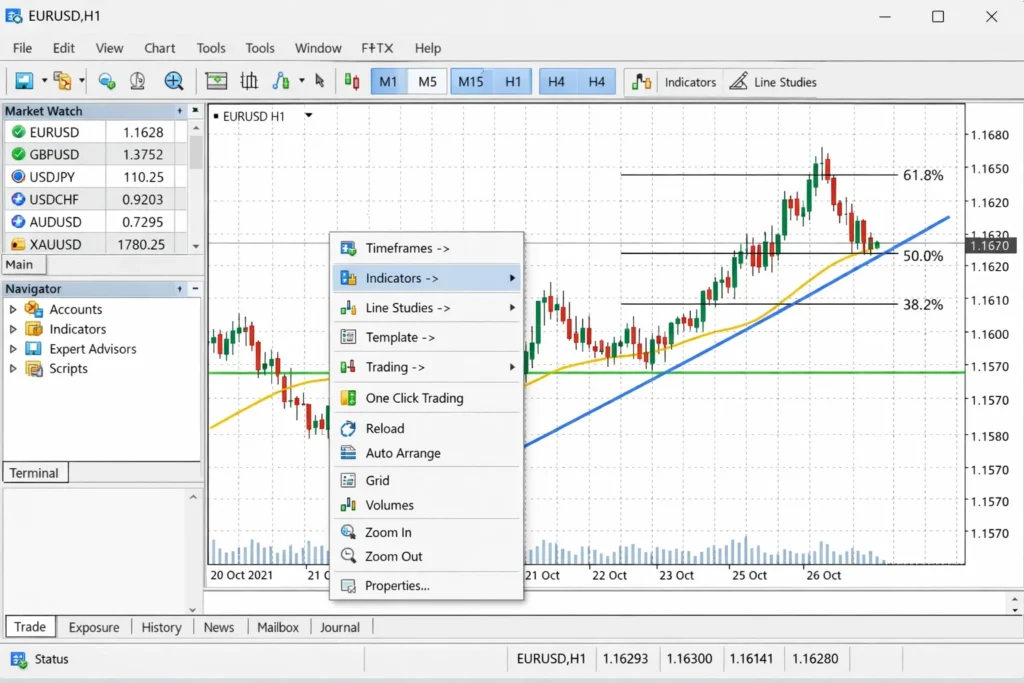The height and width of the screenshot is (683, 1024).
Task: Switch to the History tab
Action: (x=161, y=627)
